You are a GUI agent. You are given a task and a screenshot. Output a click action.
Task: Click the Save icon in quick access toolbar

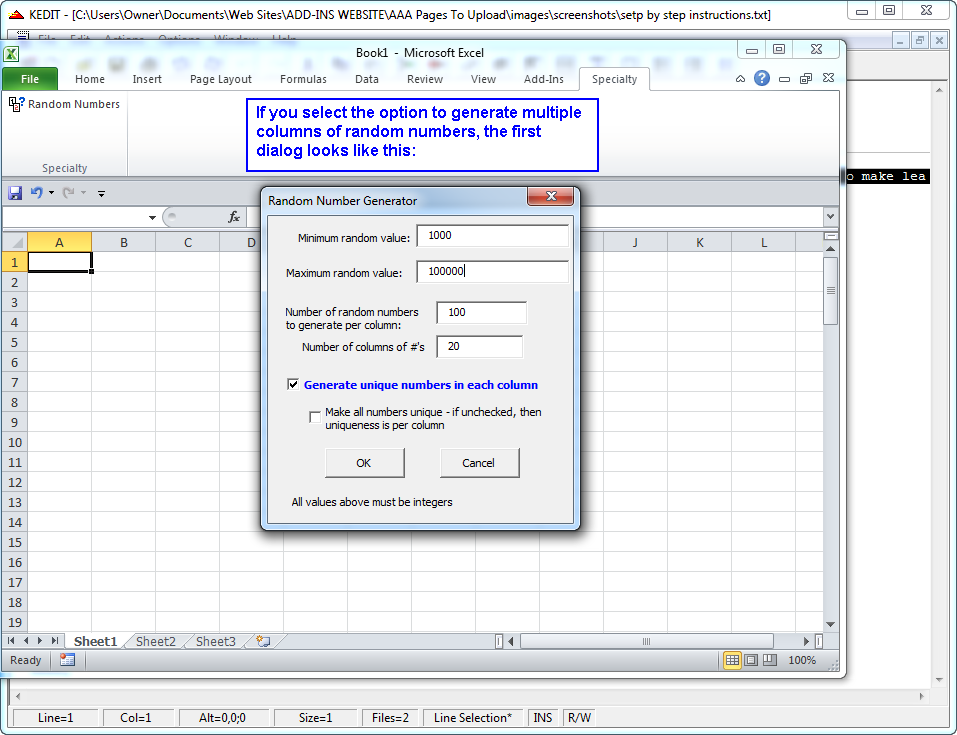pyautogui.click(x=15, y=193)
